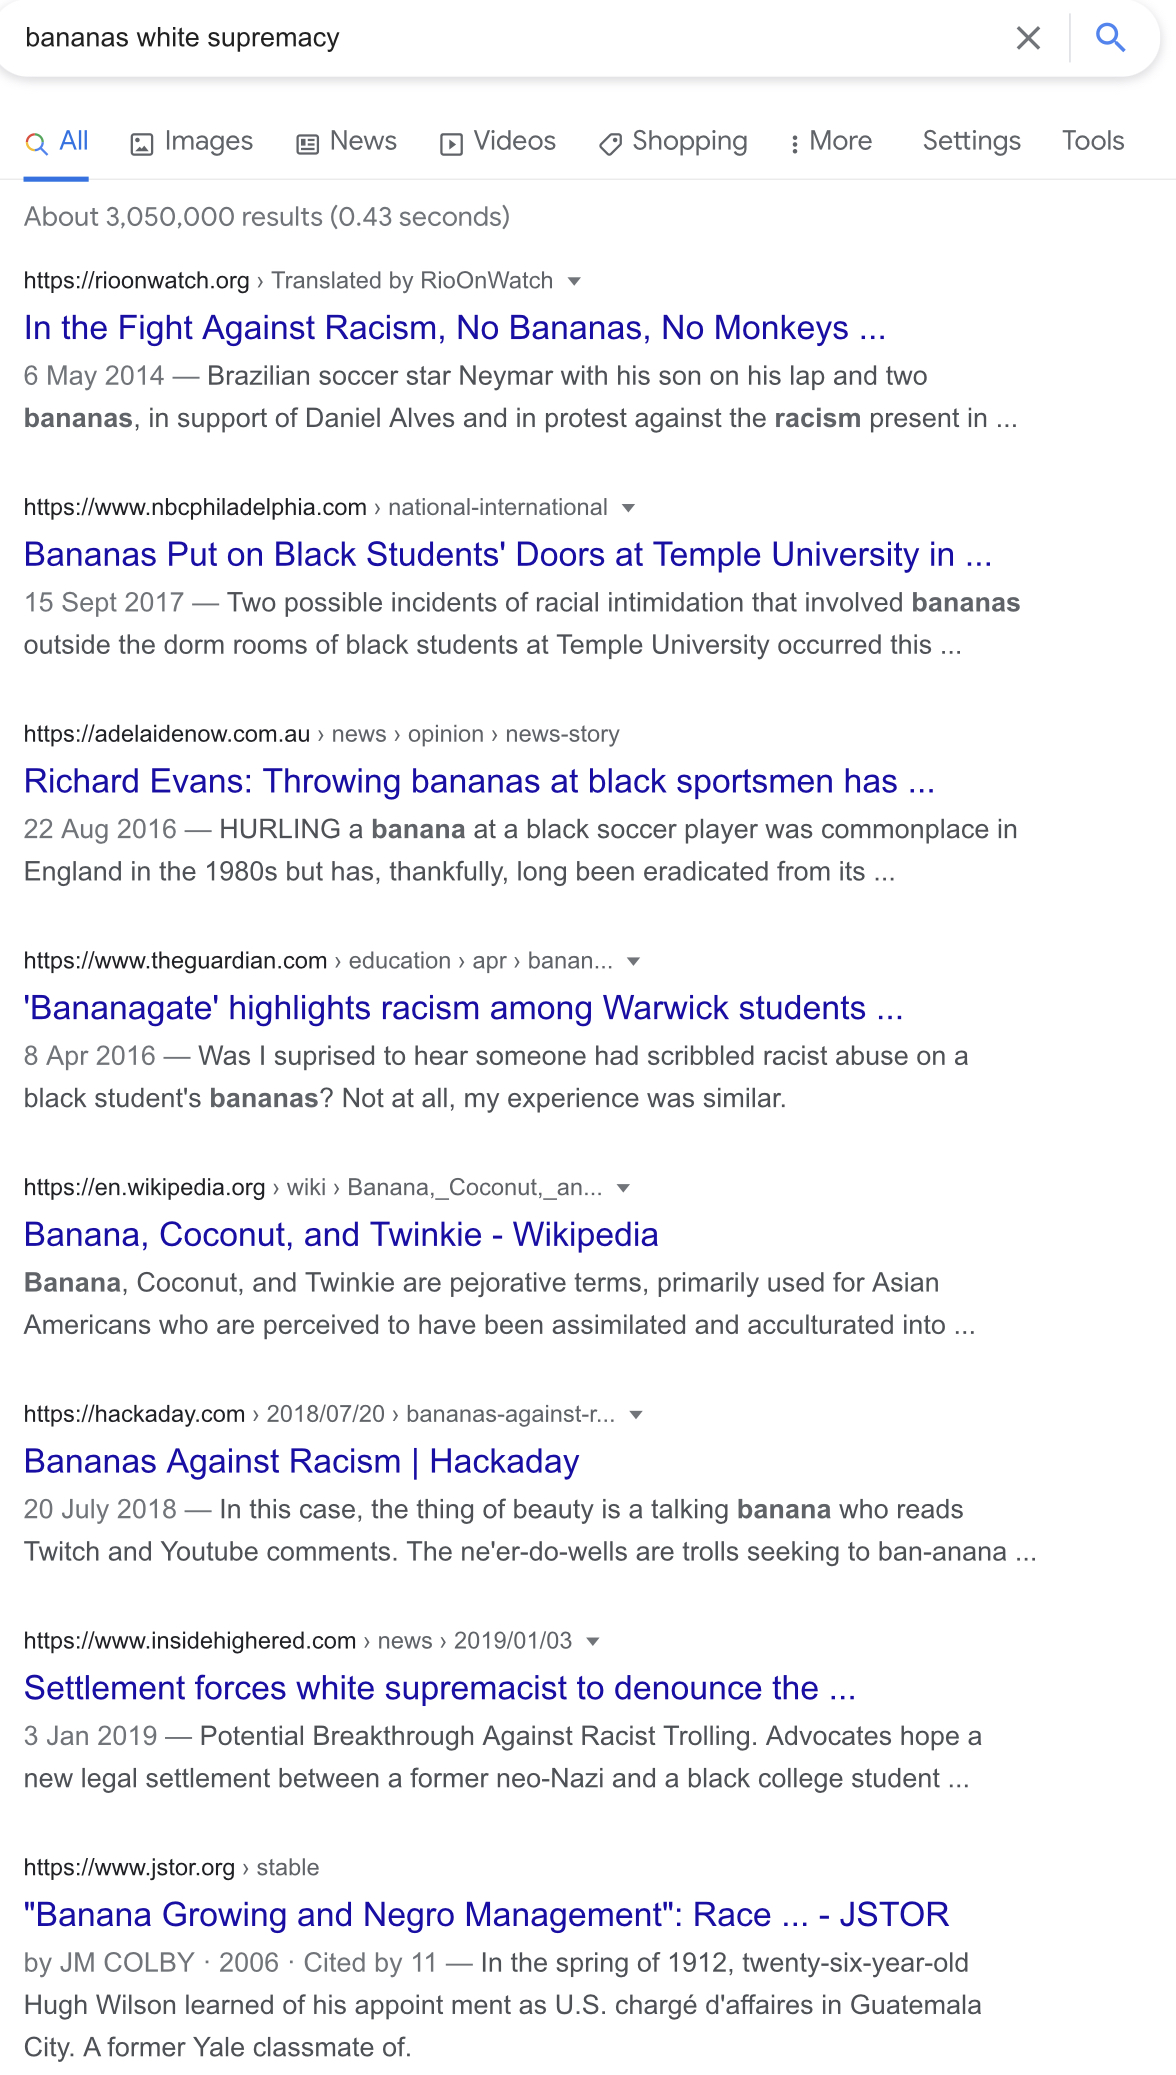This screenshot has height=2075, width=1176.
Task: Select the Shopping tab
Action: pos(673,141)
